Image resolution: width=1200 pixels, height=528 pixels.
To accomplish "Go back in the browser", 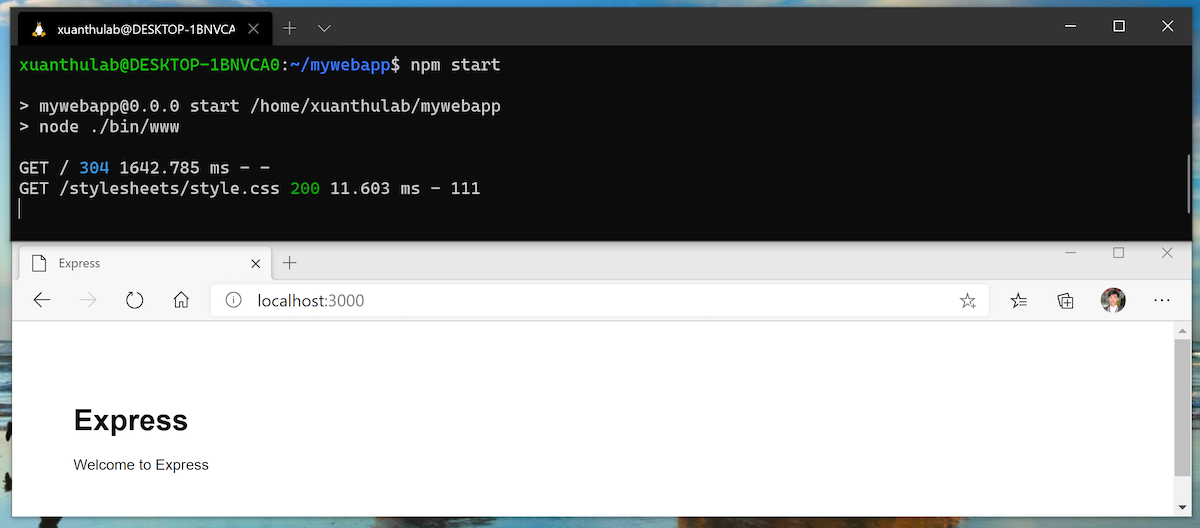I will [42, 300].
